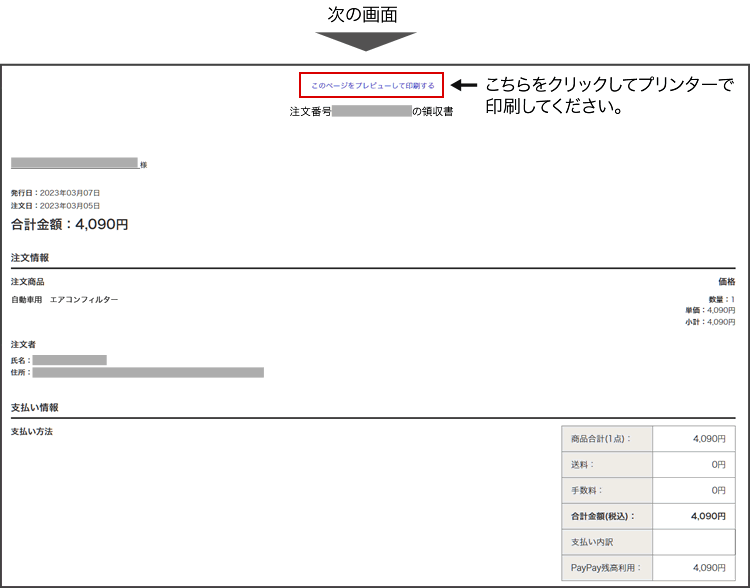Click the 送料 table cell
The width and height of the screenshot is (750, 588).
[x=607, y=465]
